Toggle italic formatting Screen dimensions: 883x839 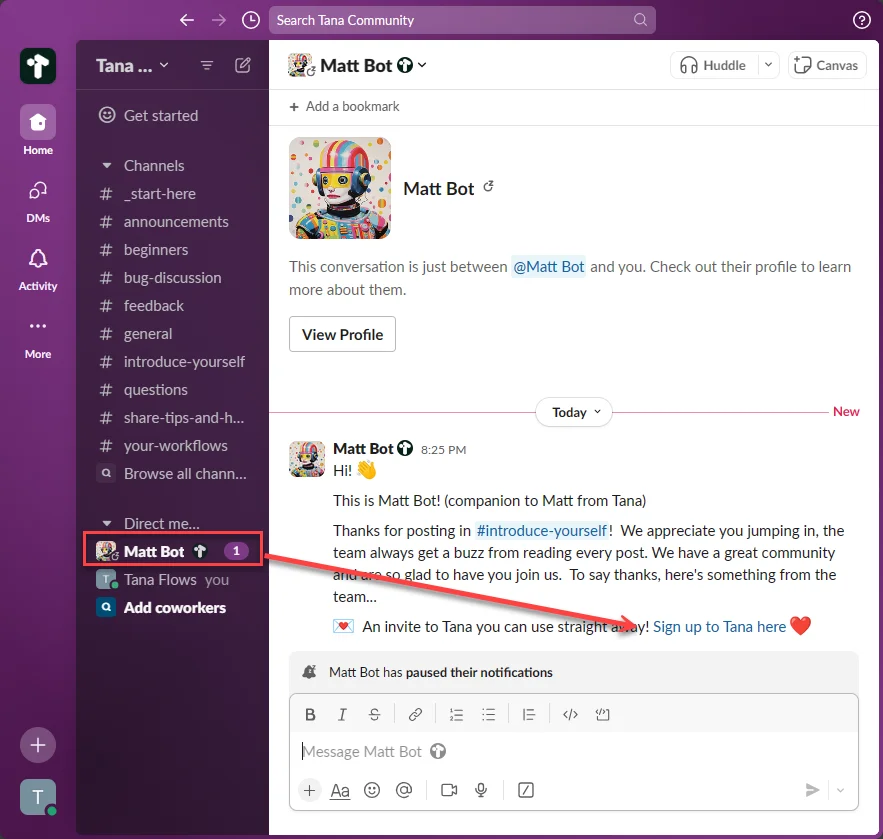point(342,715)
